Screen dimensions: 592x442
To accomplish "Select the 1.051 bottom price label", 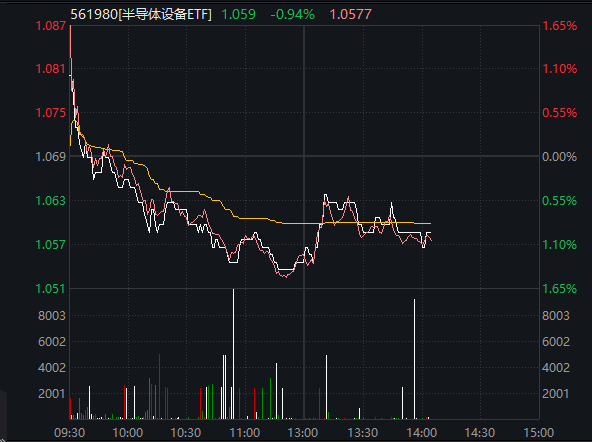I will pyautogui.click(x=51, y=289).
